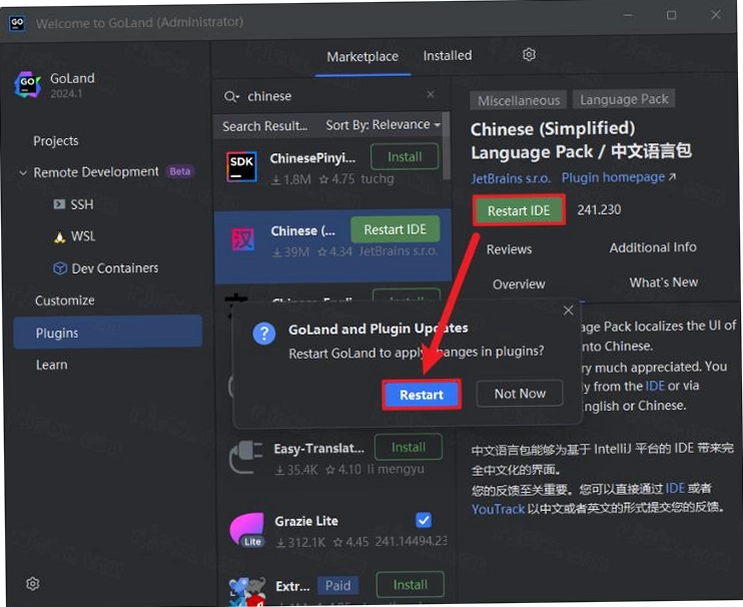Open the Plugin homepage link
This screenshot has width=743, height=607.
[618, 177]
